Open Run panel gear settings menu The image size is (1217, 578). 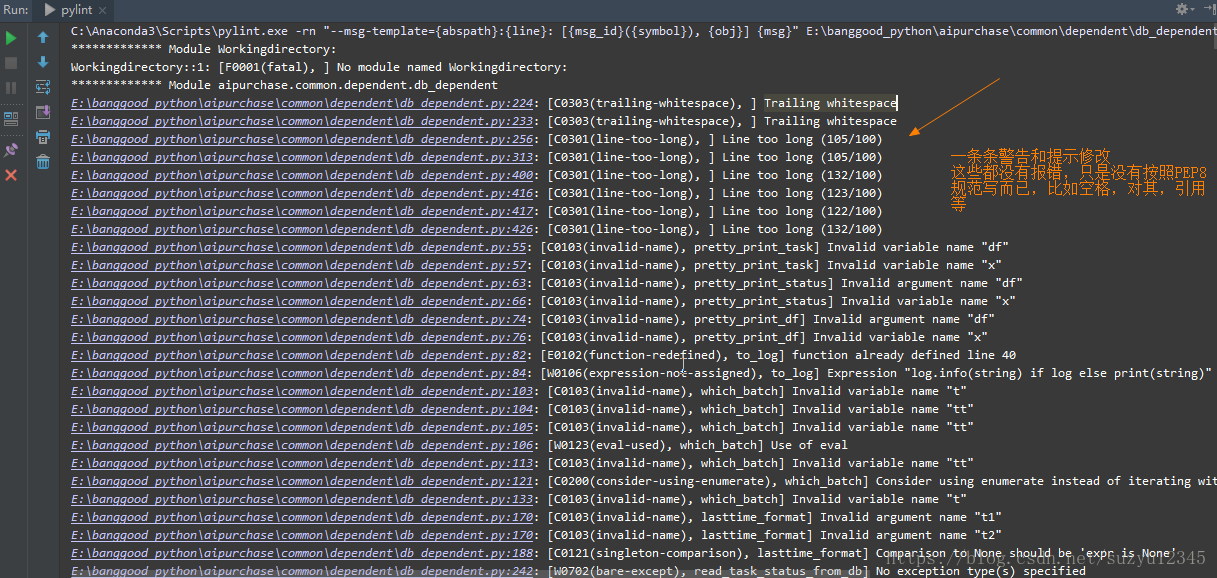point(1184,9)
